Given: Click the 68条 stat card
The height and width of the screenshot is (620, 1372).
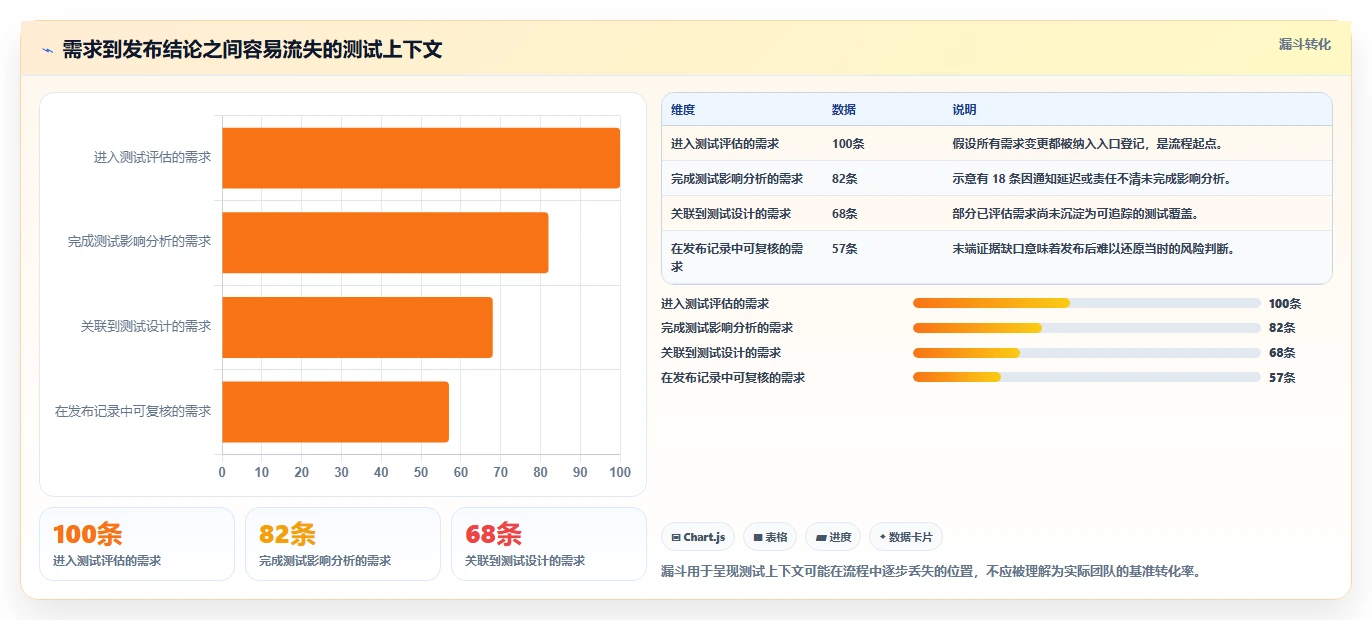Looking at the screenshot, I should point(549,544).
